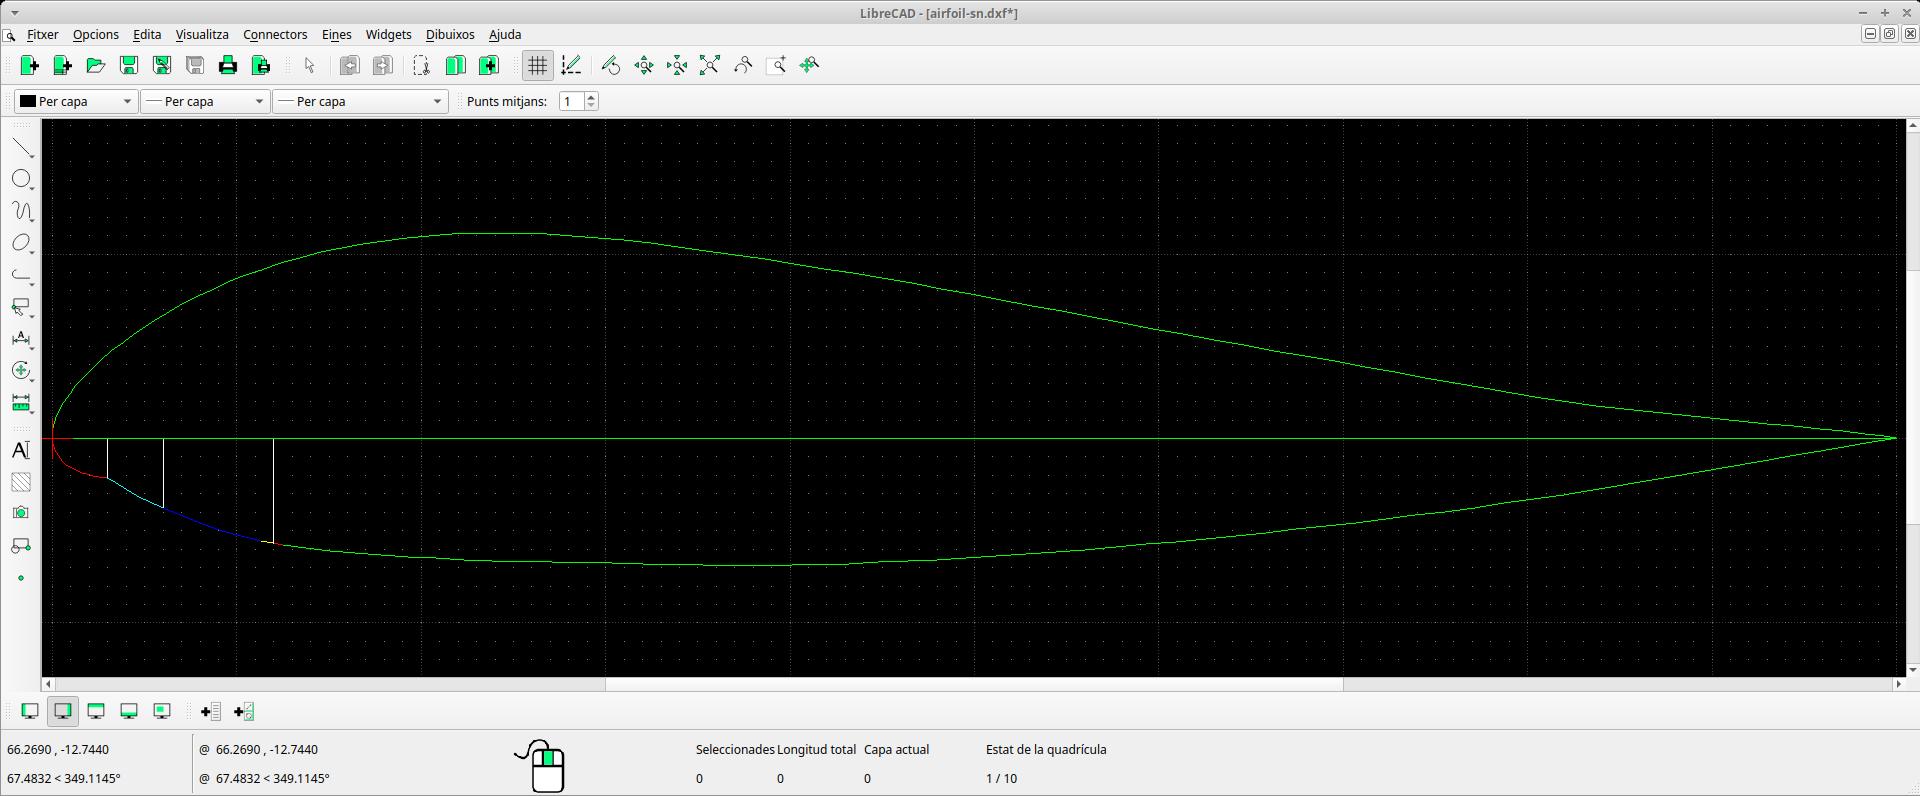1920x796 pixels.
Task: Open the Line tools flyout
Action: [22, 148]
